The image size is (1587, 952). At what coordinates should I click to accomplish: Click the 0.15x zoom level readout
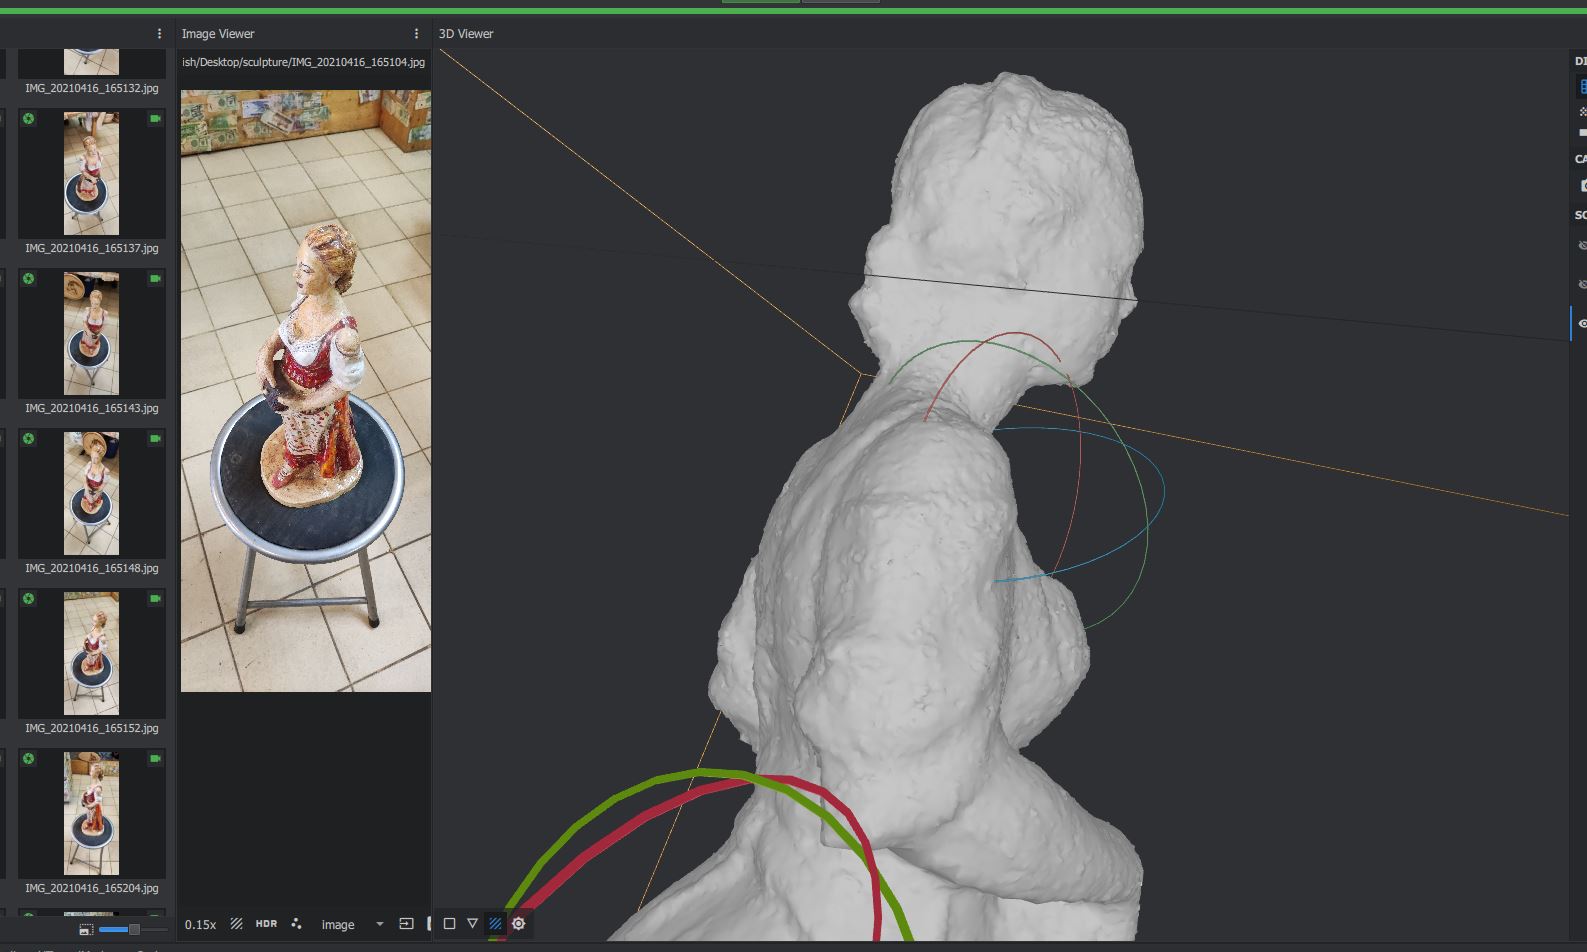coord(200,924)
